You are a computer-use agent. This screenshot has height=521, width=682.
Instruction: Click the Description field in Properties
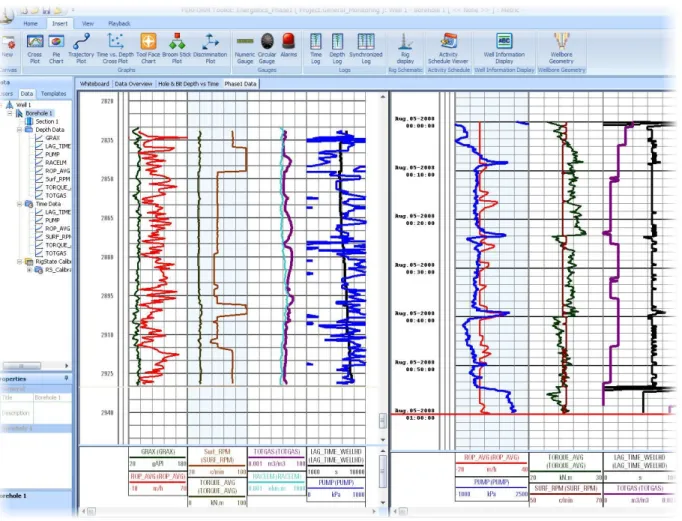coord(52,413)
